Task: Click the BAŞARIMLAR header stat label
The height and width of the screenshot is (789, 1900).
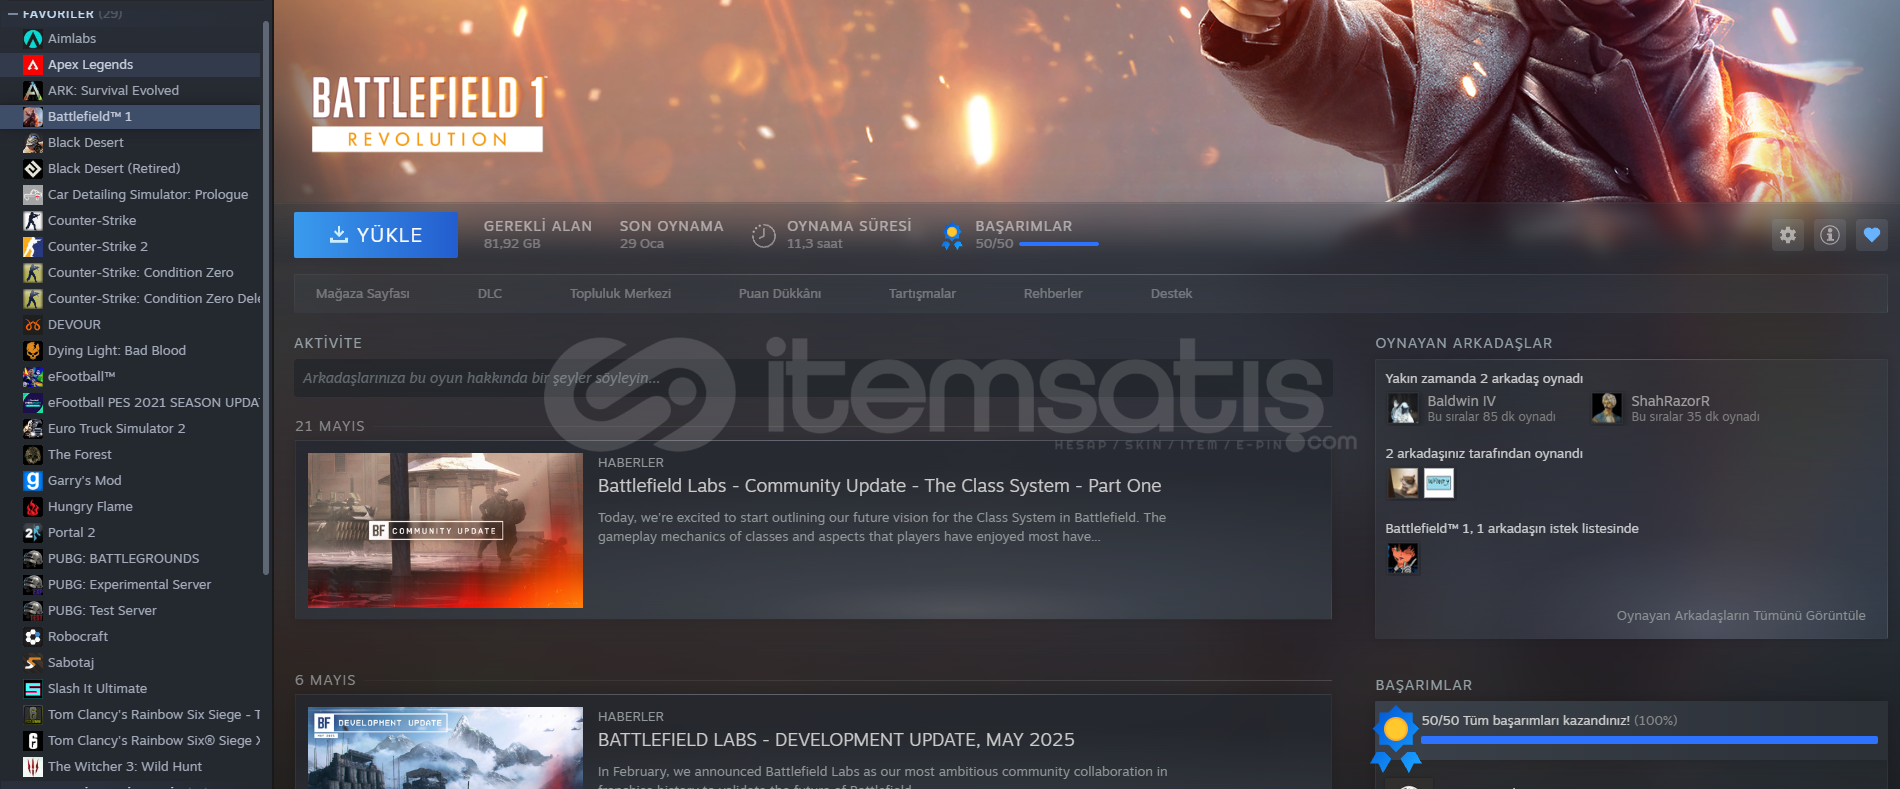Action: [x=1024, y=226]
